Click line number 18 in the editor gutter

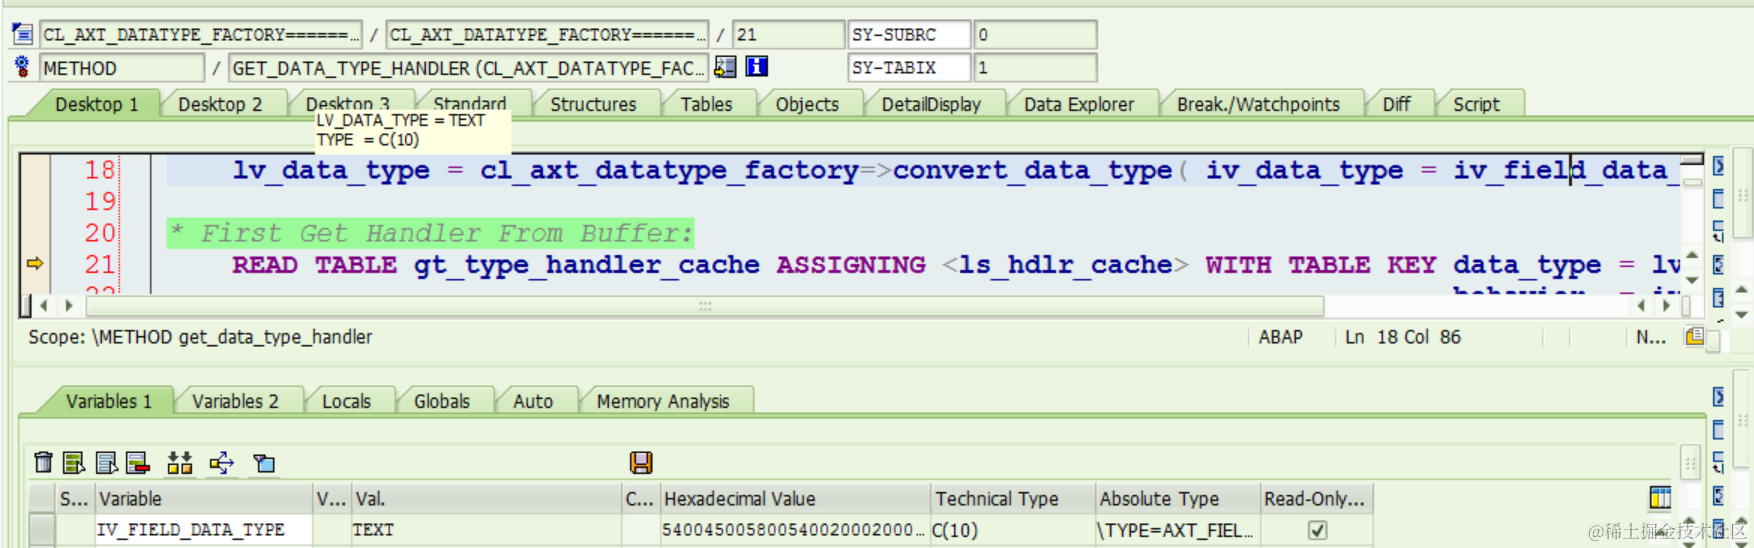point(100,170)
